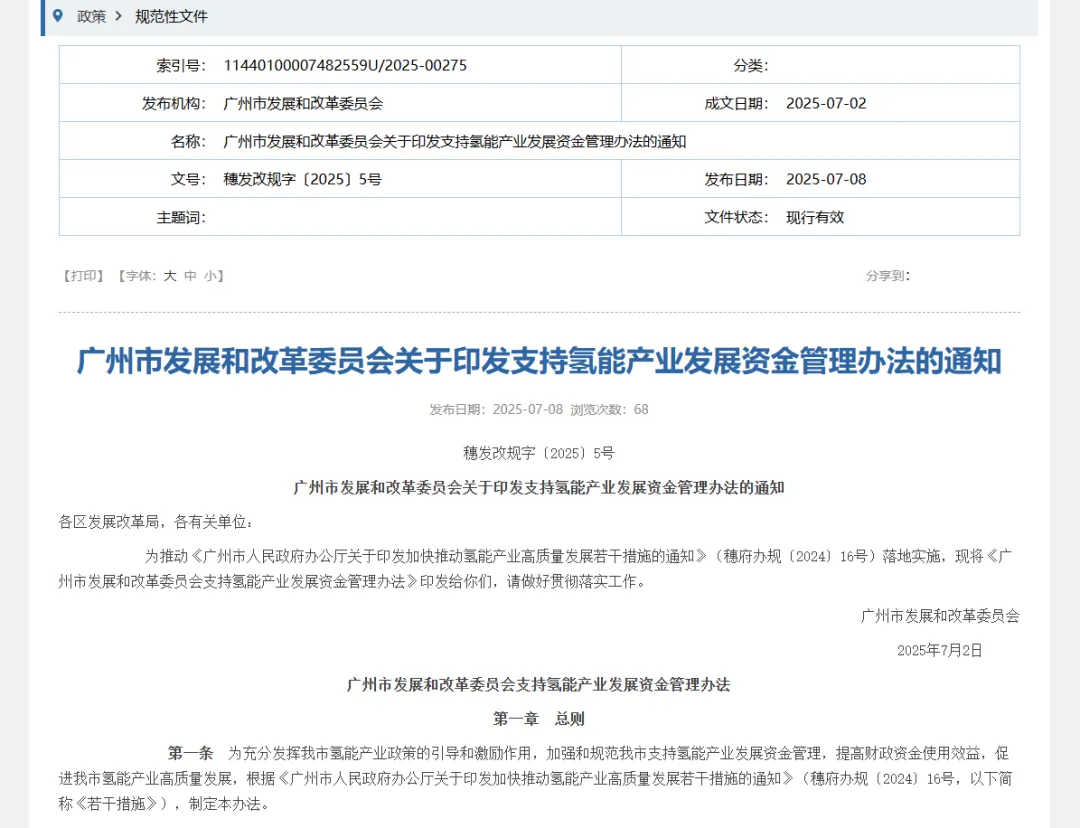The width and height of the screenshot is (1080, 828).
Task: Click the notice title heading link
Action: [540, 361]
